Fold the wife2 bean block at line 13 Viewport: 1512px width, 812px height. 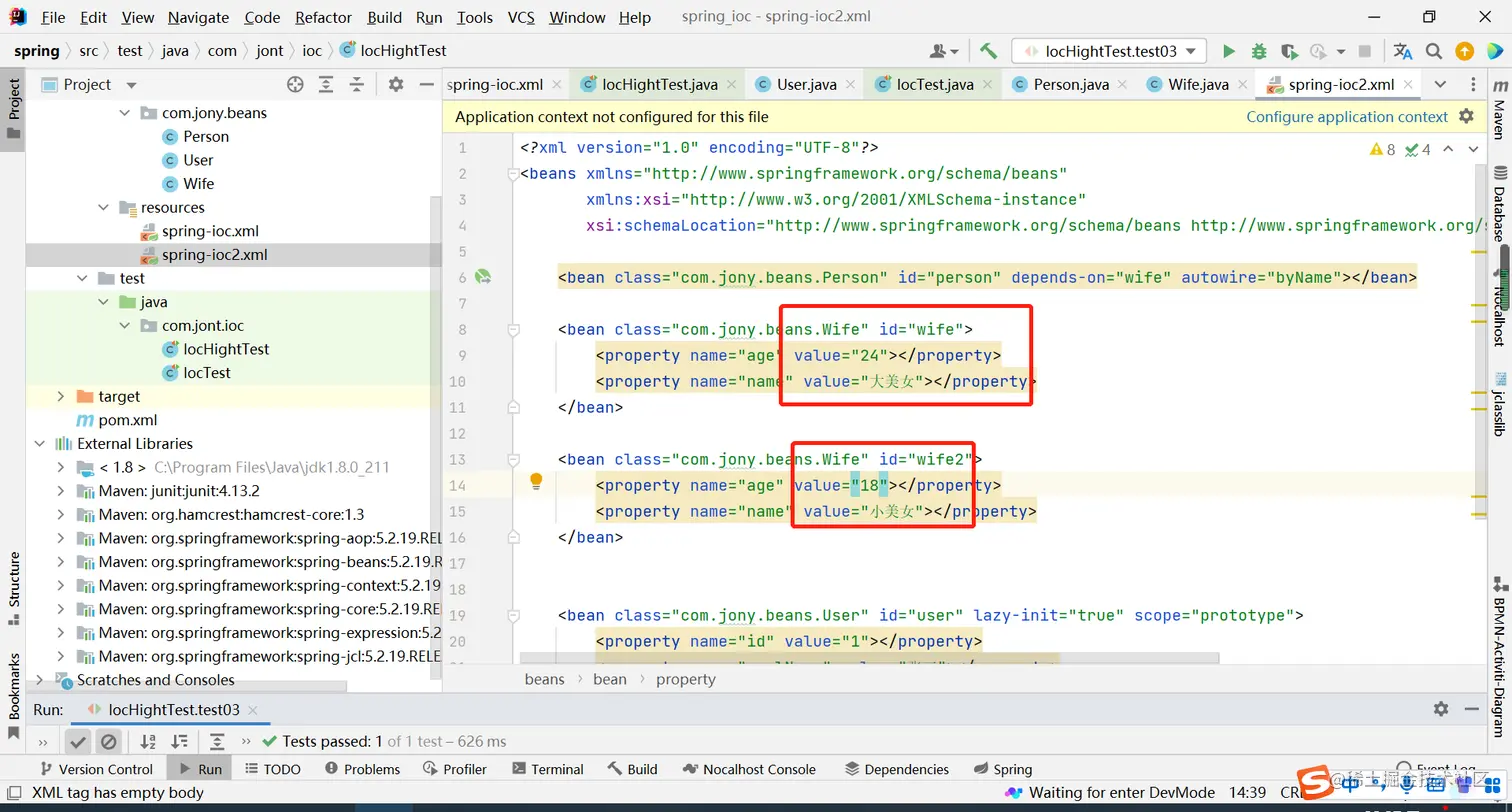click(x=513, y=459)
